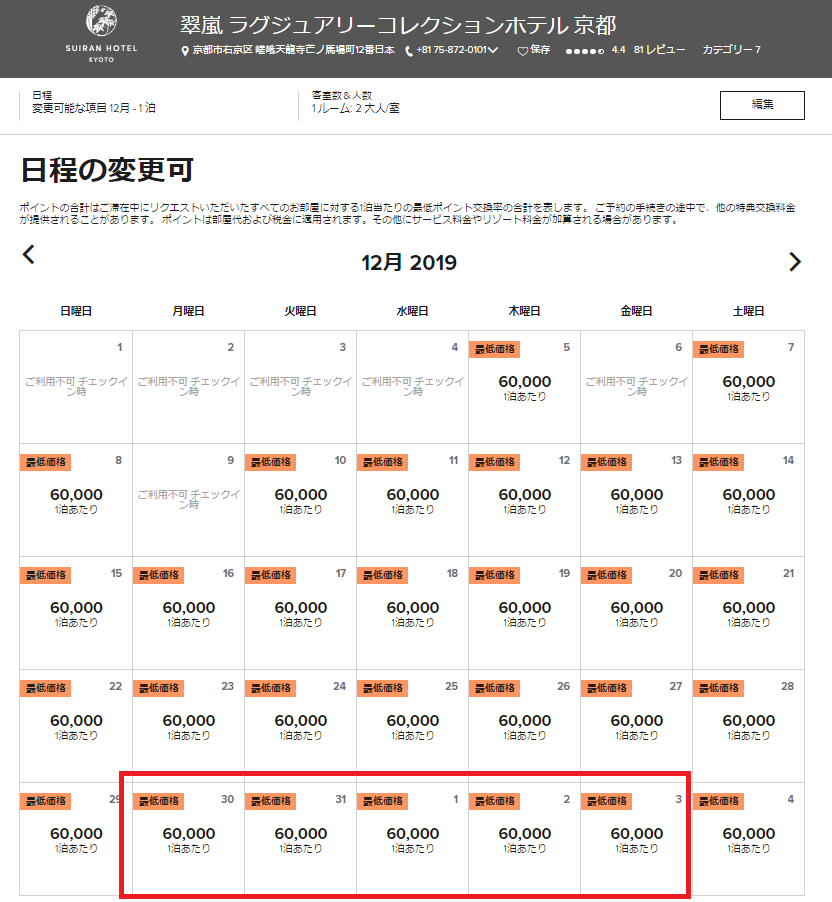The image size is (832, 902).
Task: Select December 11 date cell
Action: [413, 499]
